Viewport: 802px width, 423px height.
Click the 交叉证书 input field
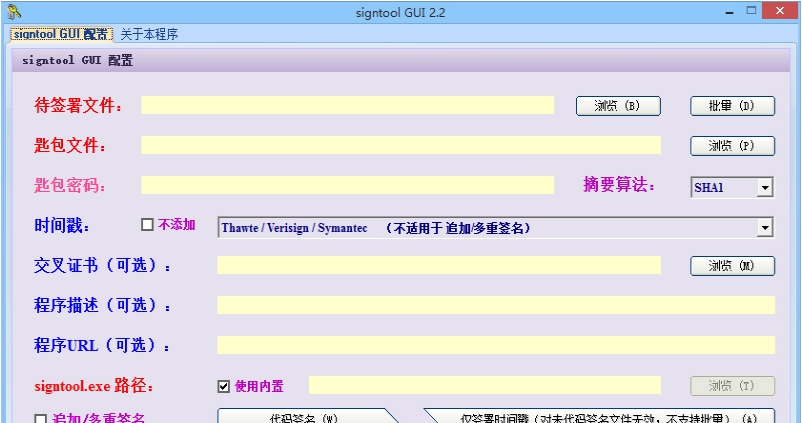439,265
